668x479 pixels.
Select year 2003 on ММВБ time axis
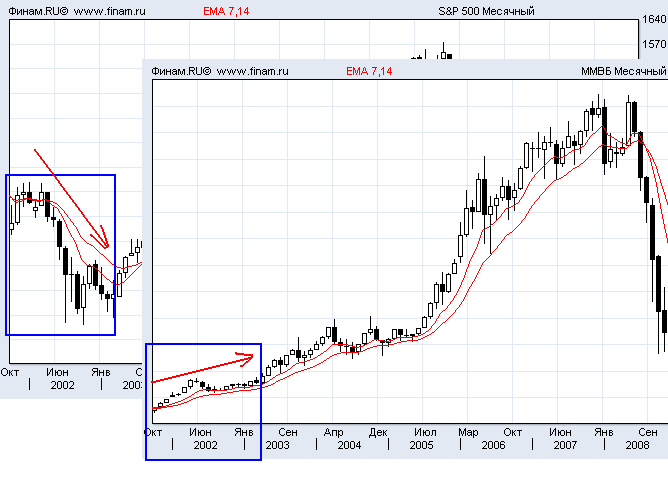coord(277,445)
